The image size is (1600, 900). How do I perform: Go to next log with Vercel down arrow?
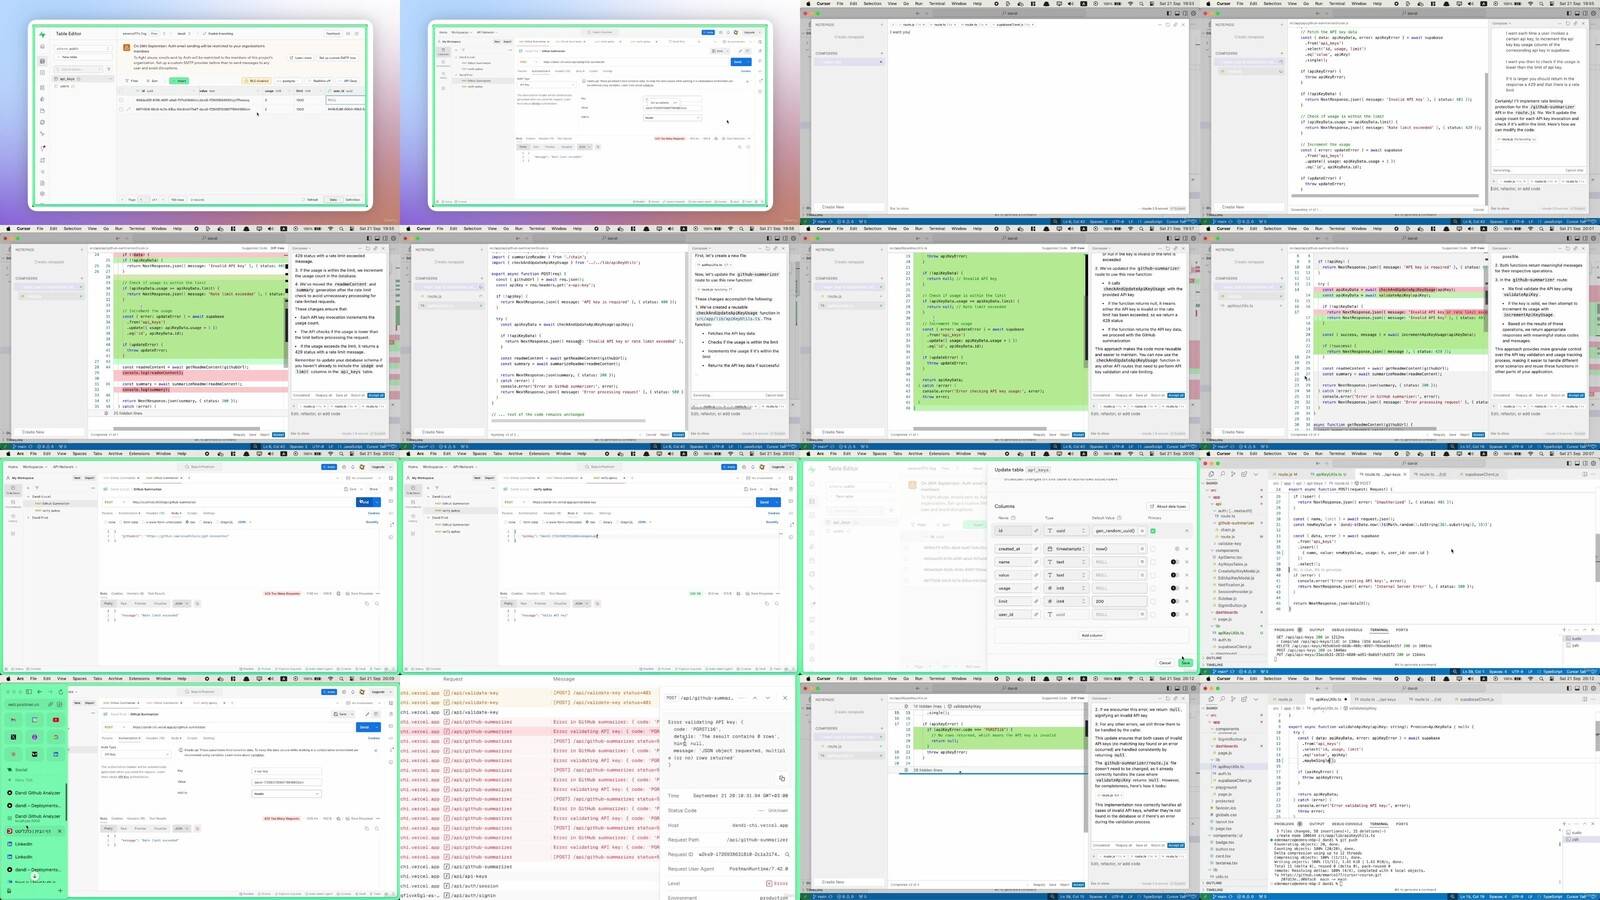click(768, 698)
